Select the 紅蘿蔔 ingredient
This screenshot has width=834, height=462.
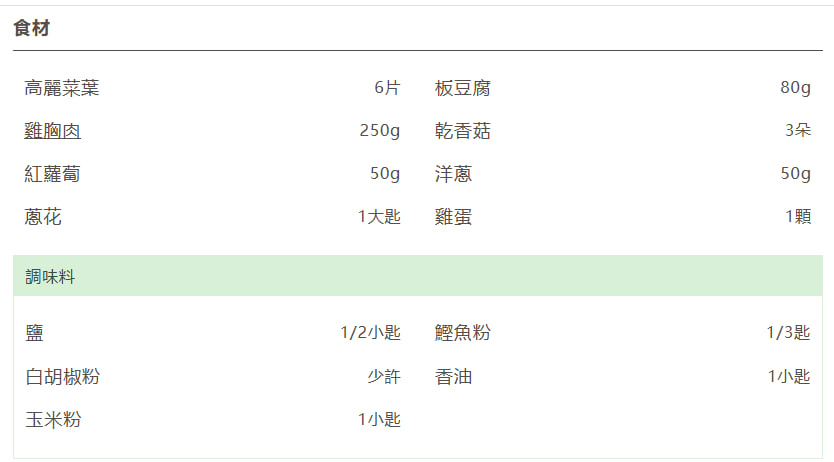tap(52, 174)
